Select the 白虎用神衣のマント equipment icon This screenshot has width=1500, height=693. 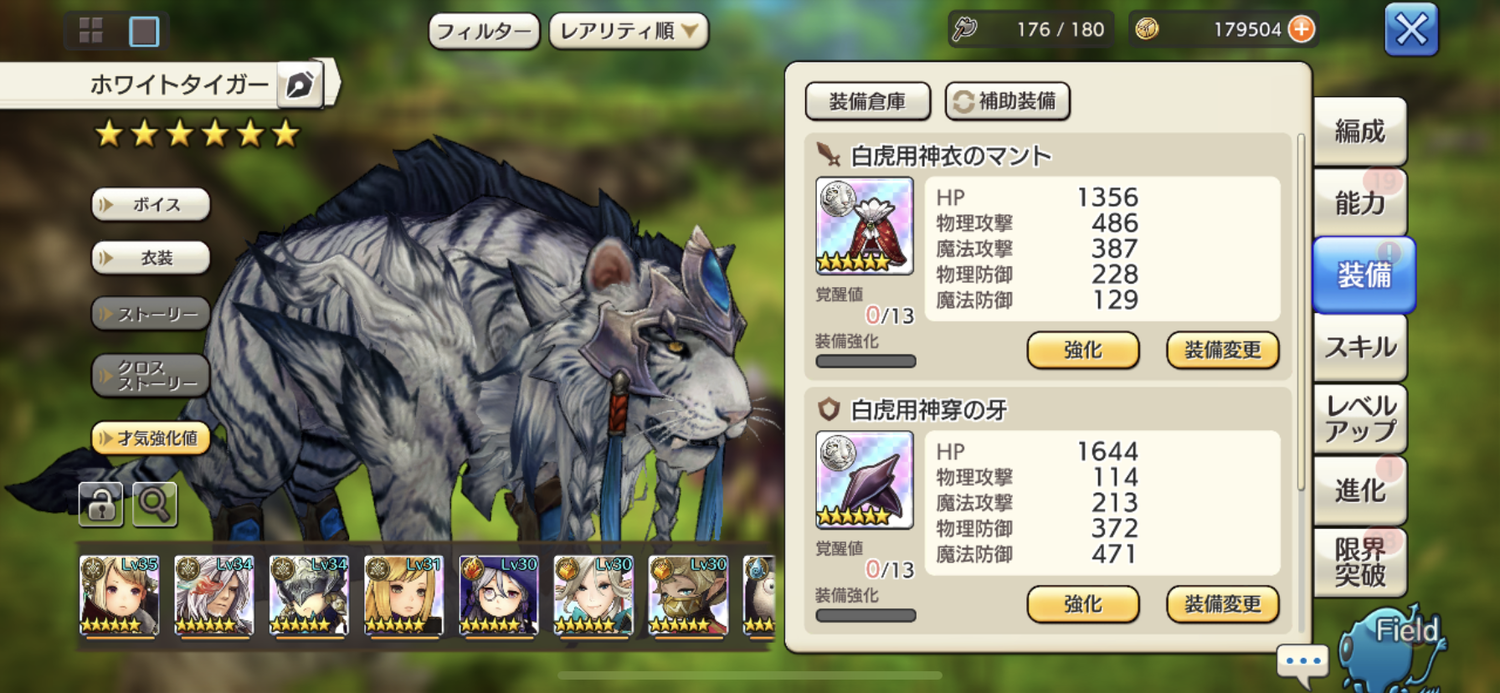[865, 227]
